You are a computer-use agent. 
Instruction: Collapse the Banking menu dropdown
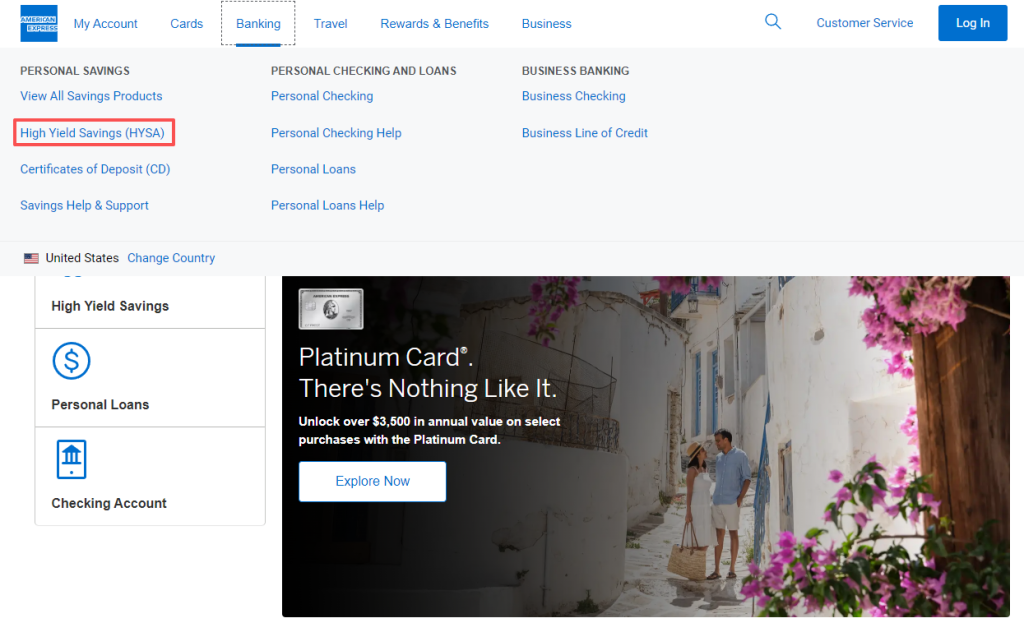click(x=258, y=23)
